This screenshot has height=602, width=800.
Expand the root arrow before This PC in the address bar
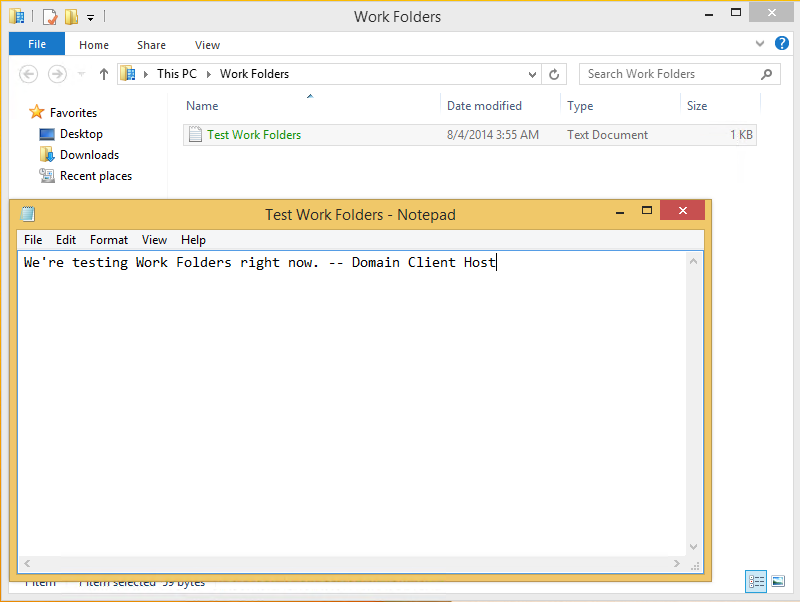pyautogui.click(x=146, y=74)
